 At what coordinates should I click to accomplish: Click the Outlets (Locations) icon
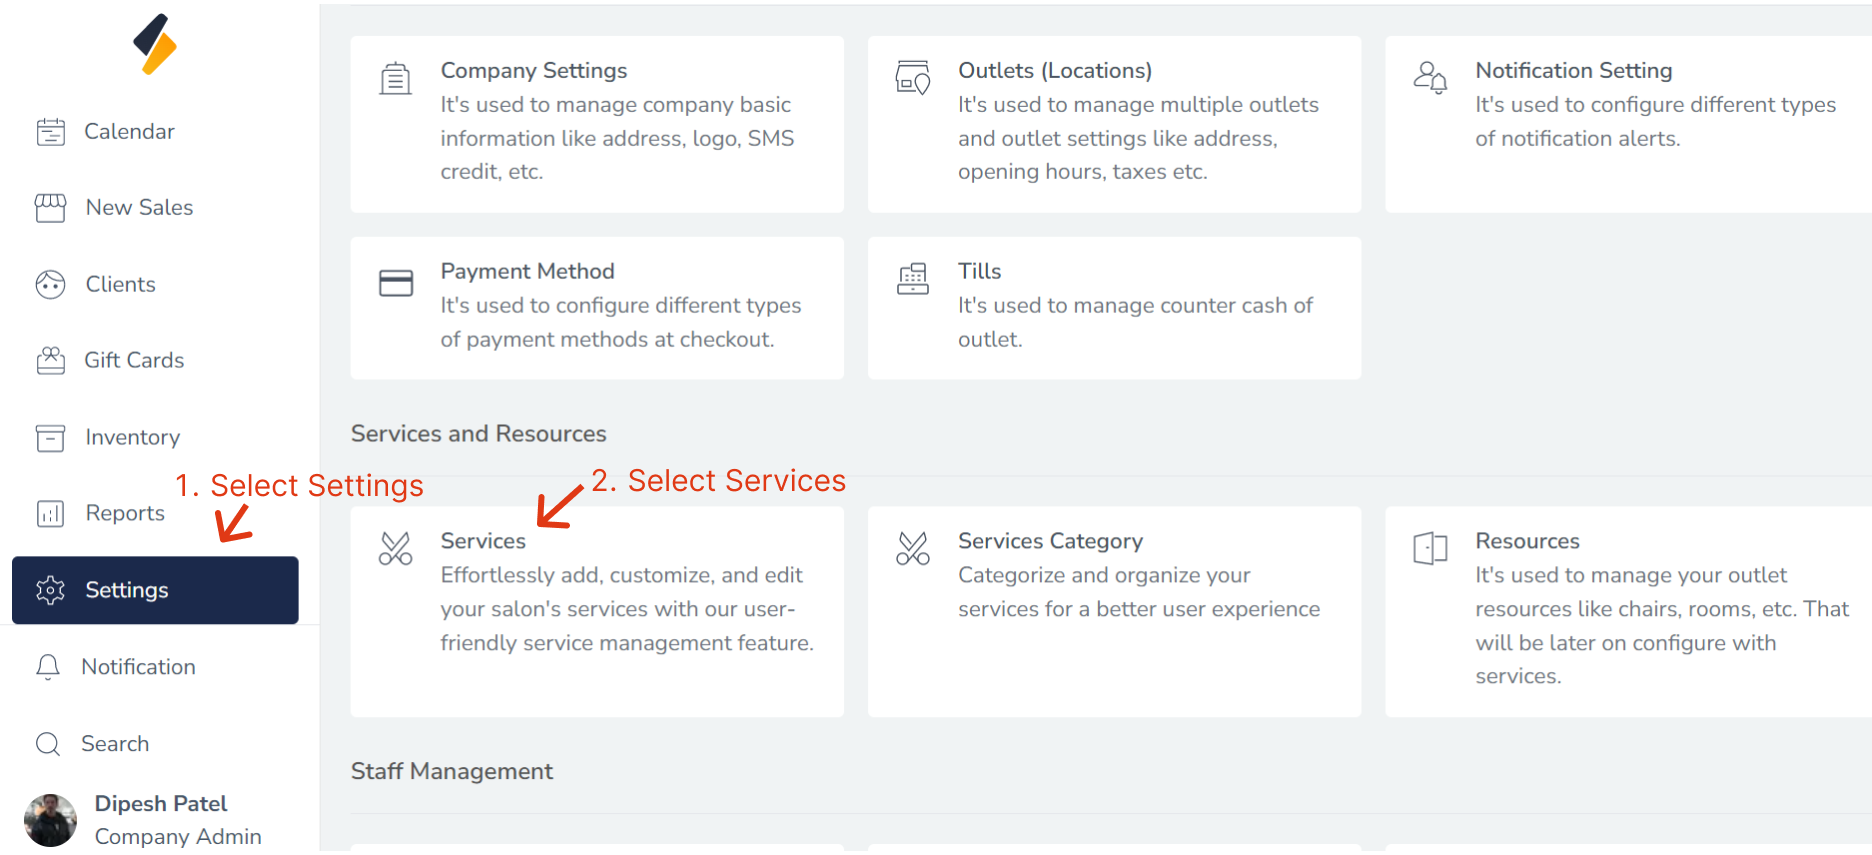[912, 77]
